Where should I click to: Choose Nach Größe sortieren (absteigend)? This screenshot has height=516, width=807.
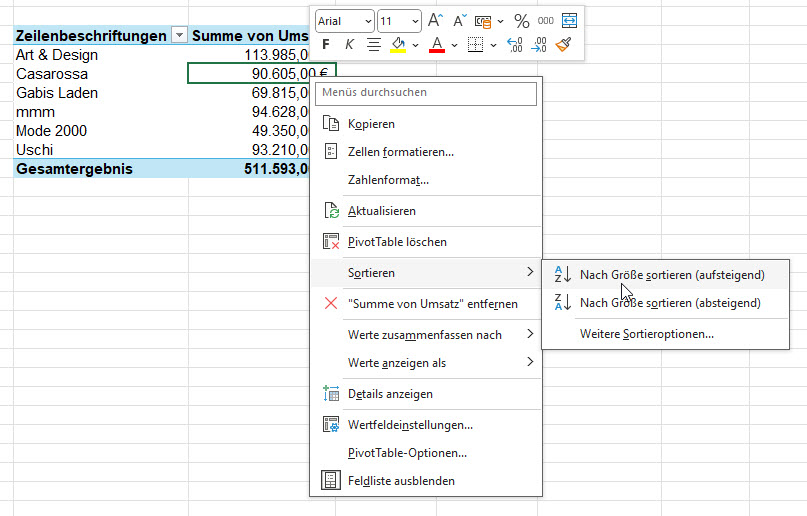[670, 303]
